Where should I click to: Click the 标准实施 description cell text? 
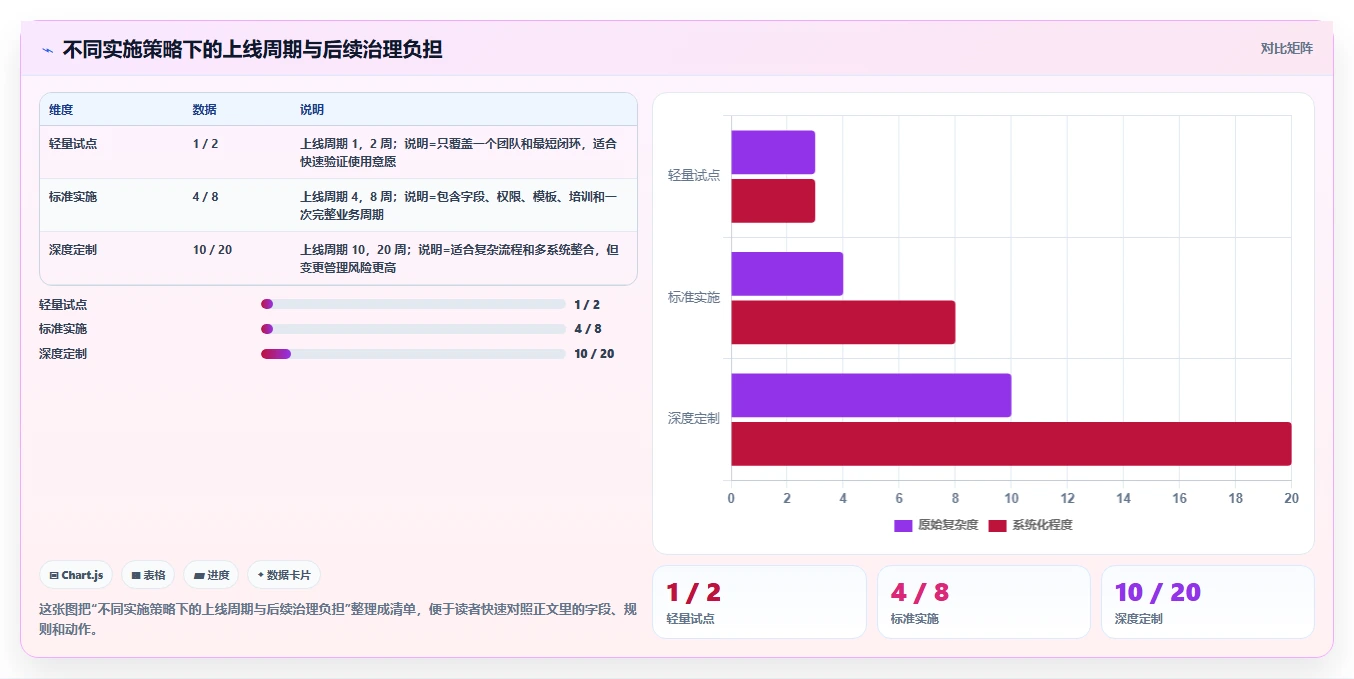[x=459, y=205]
